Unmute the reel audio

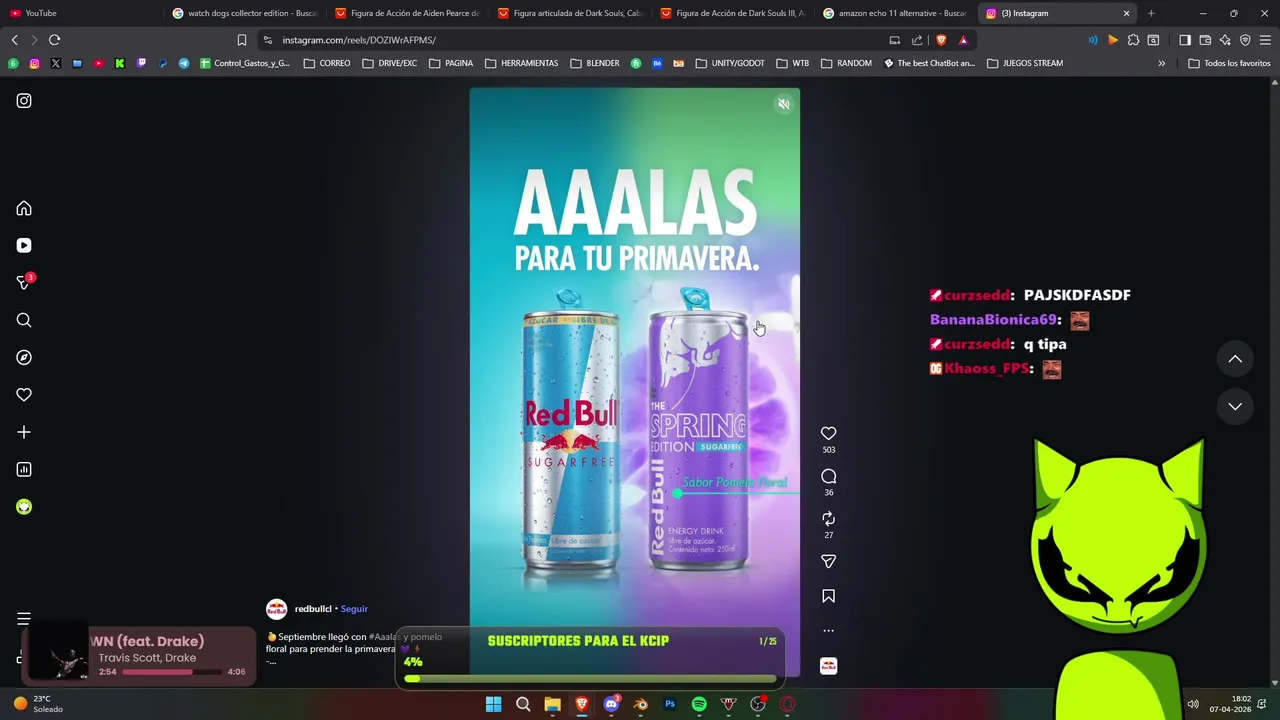[784, 104]
